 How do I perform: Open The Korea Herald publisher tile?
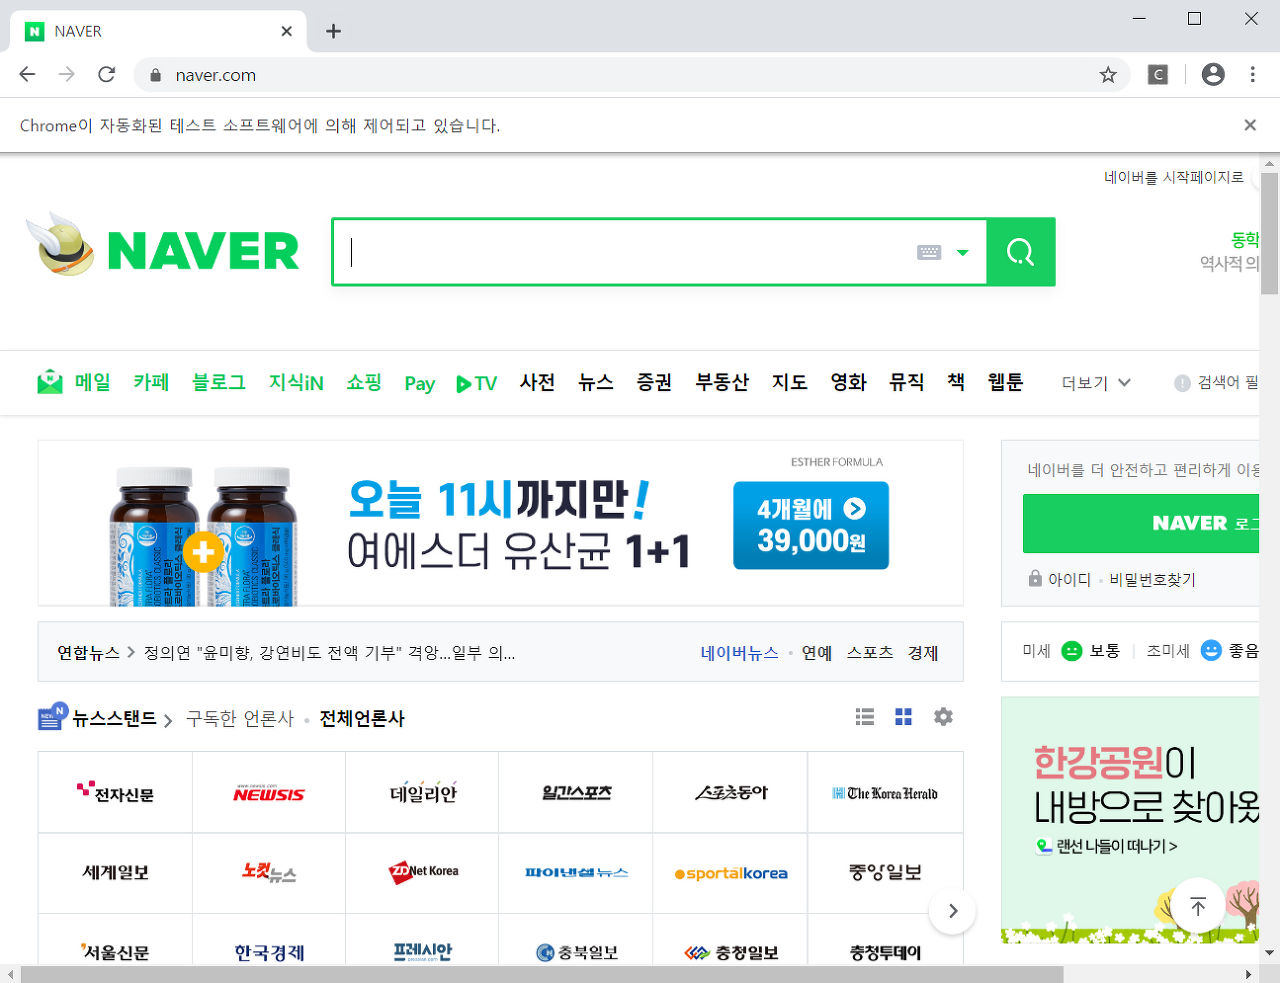point(885,792)
